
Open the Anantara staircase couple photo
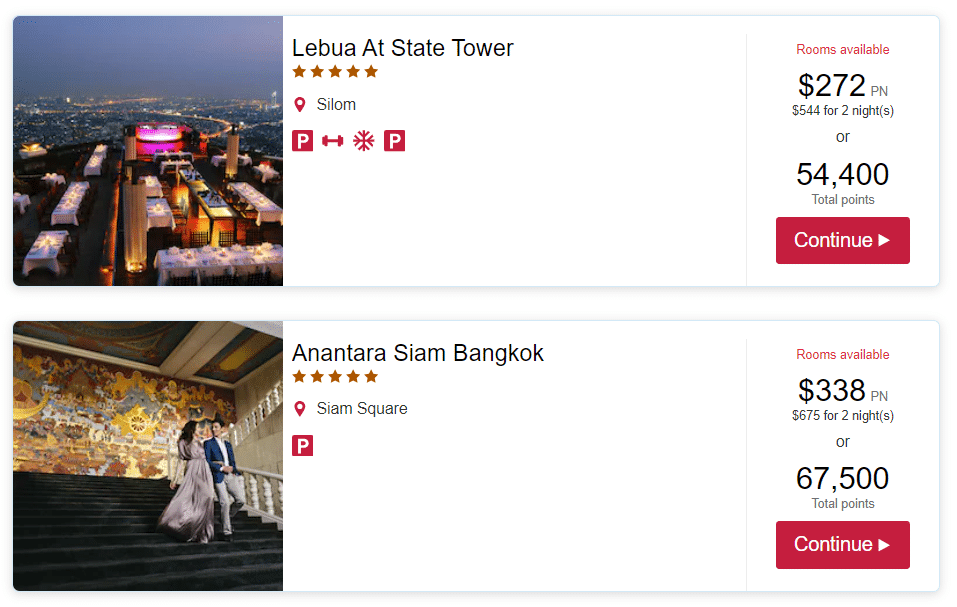[x=148, y=456]
